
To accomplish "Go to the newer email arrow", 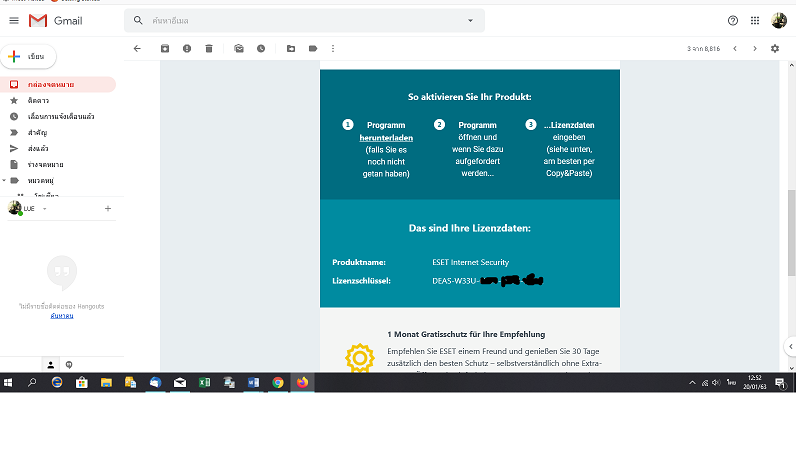I will pos(735,48).
